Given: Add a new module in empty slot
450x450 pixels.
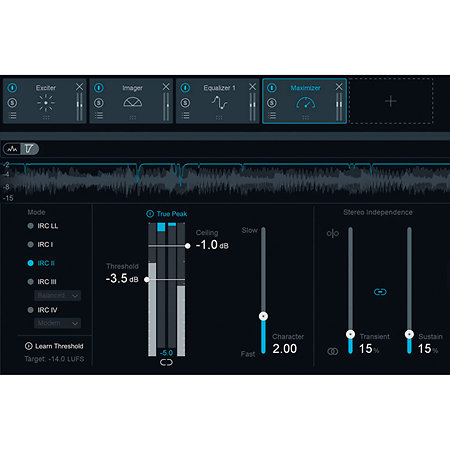Looking at the screenshot, I should click(x=391, y=101).
